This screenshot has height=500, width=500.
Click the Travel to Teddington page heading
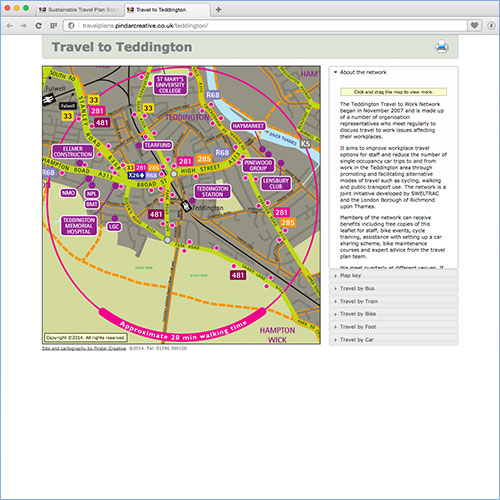coord(122,47)
